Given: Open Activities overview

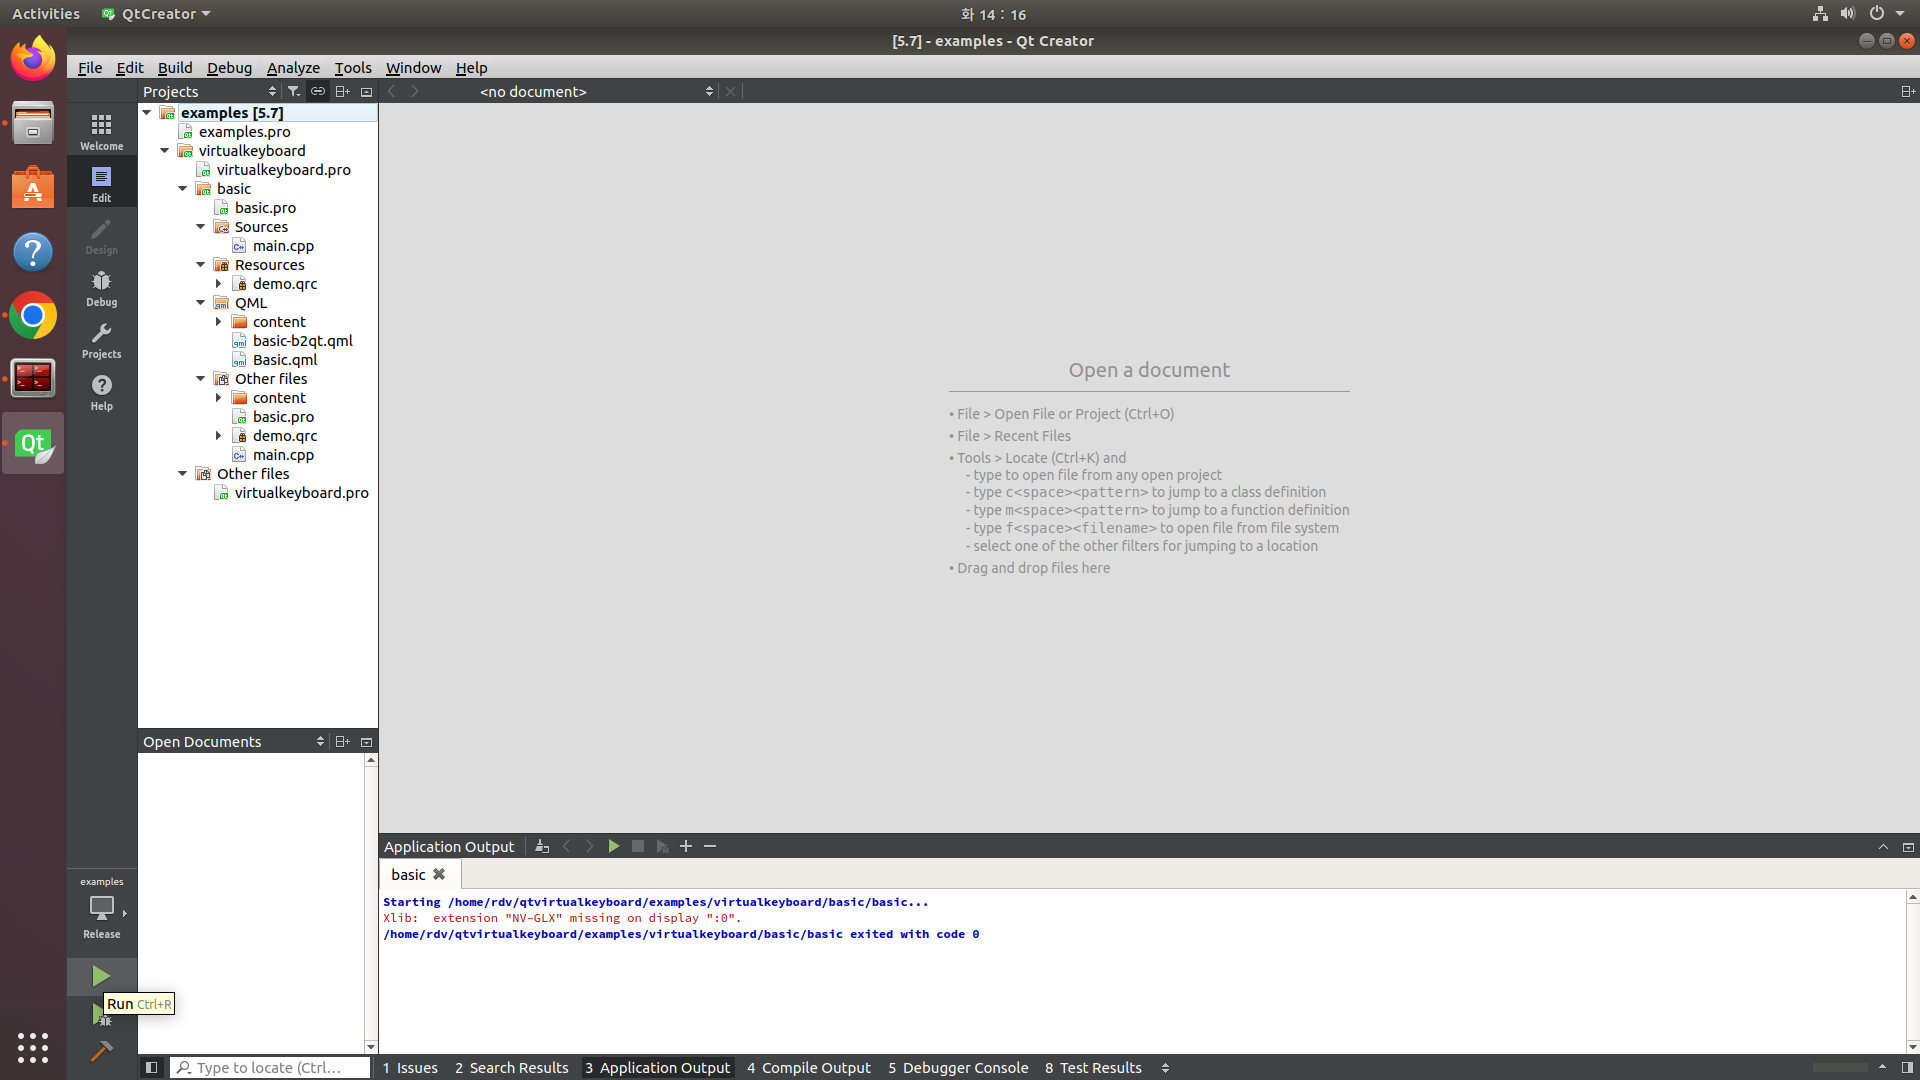Looking at the screenshot, I should (46, 14).
